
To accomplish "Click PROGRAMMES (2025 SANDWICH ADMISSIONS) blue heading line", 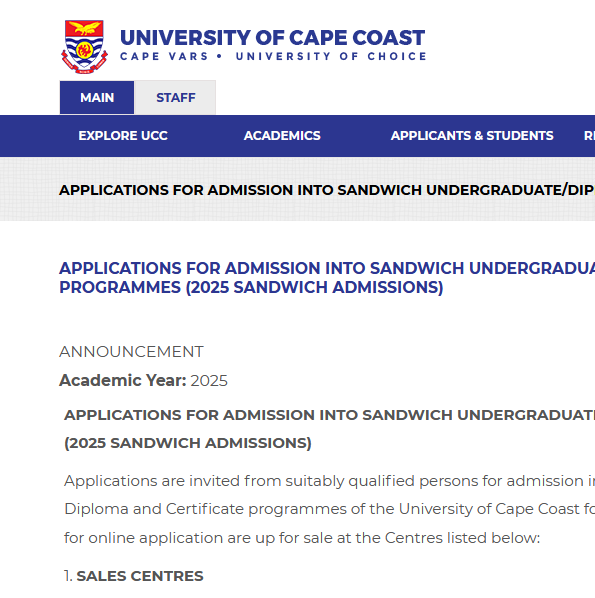I will (x=251, y=287).
